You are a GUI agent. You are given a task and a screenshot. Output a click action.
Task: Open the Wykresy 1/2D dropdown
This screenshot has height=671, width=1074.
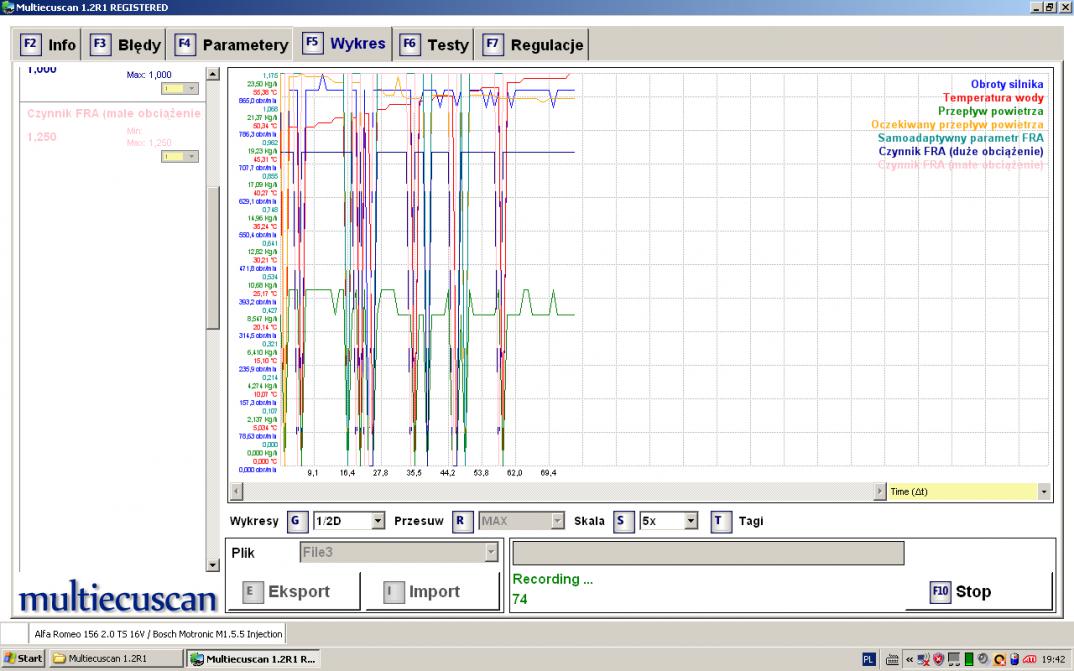(x=377, y=521)
